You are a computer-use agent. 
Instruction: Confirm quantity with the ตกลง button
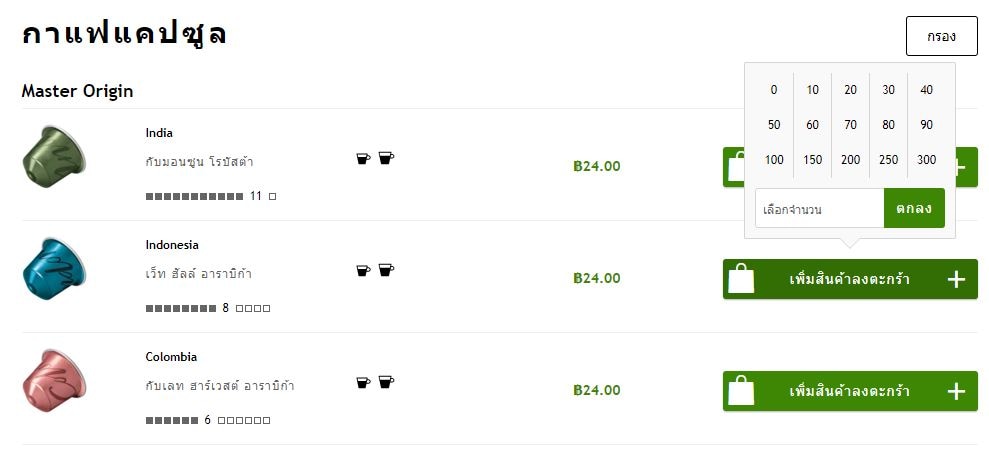pos(914,208)
